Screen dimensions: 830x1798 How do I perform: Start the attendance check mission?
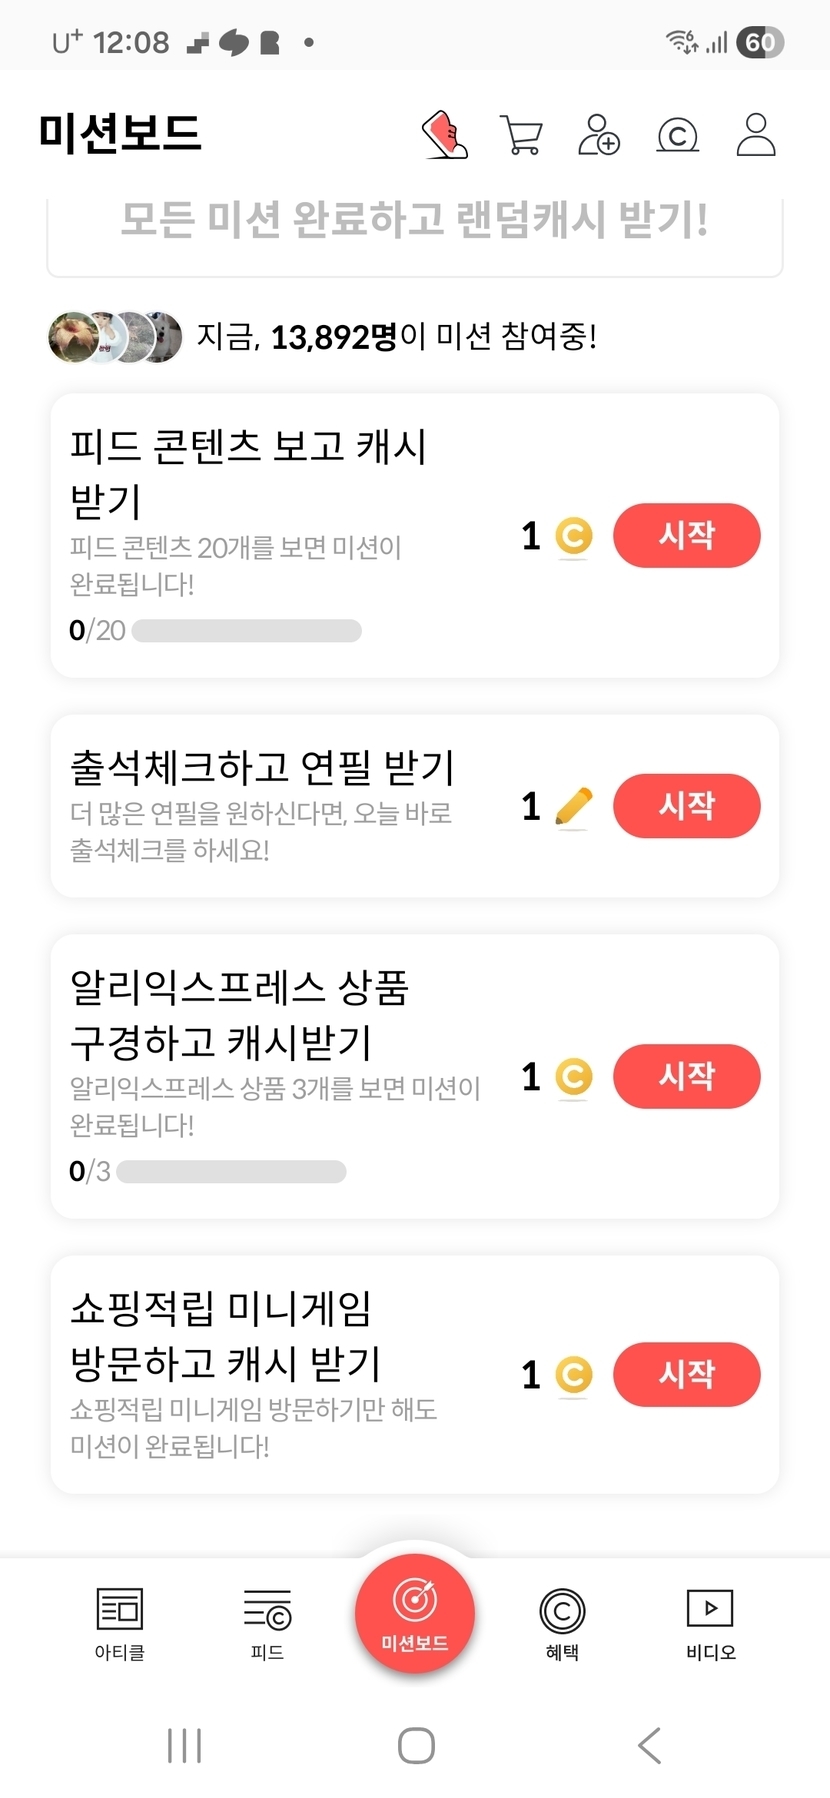pyautogui.click(x=686, y=806)
